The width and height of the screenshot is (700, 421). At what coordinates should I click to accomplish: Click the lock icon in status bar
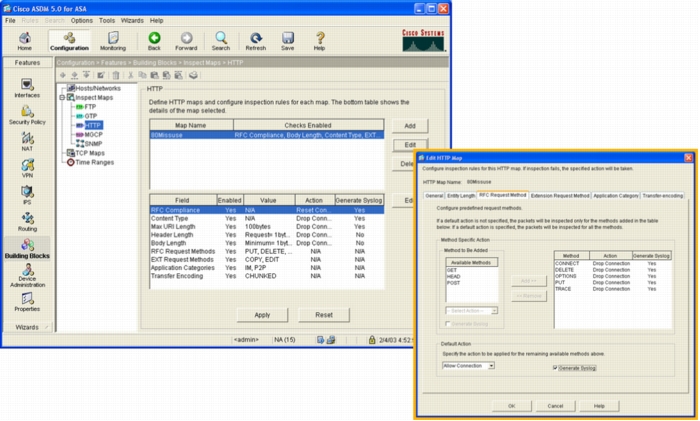click(x=372, y=340)
